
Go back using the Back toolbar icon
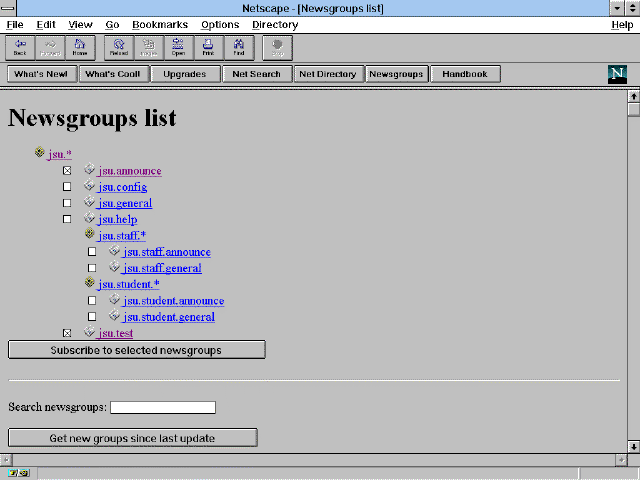coord(20,48)
